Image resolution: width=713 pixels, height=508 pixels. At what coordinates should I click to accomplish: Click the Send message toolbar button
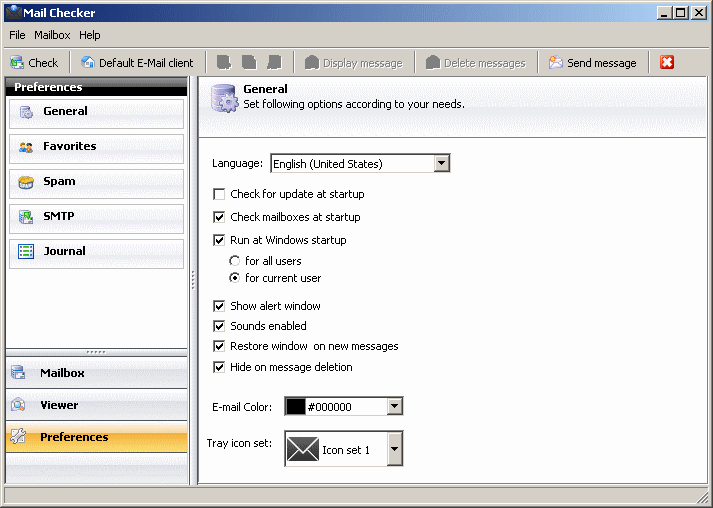(x=592, y=62)
